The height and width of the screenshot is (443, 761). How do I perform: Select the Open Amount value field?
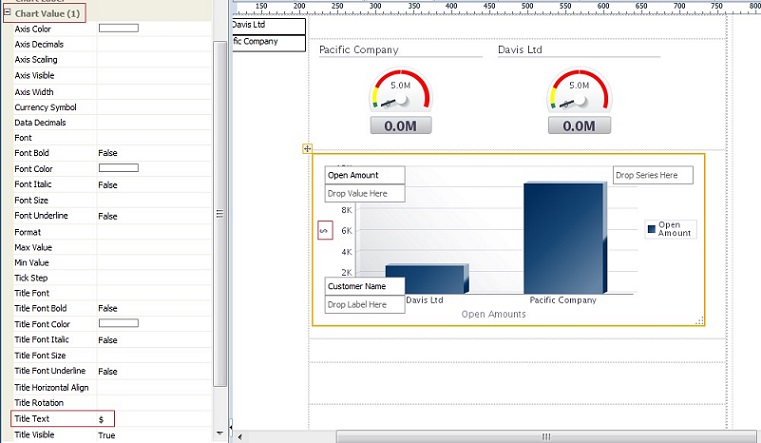tap(364, 175)
